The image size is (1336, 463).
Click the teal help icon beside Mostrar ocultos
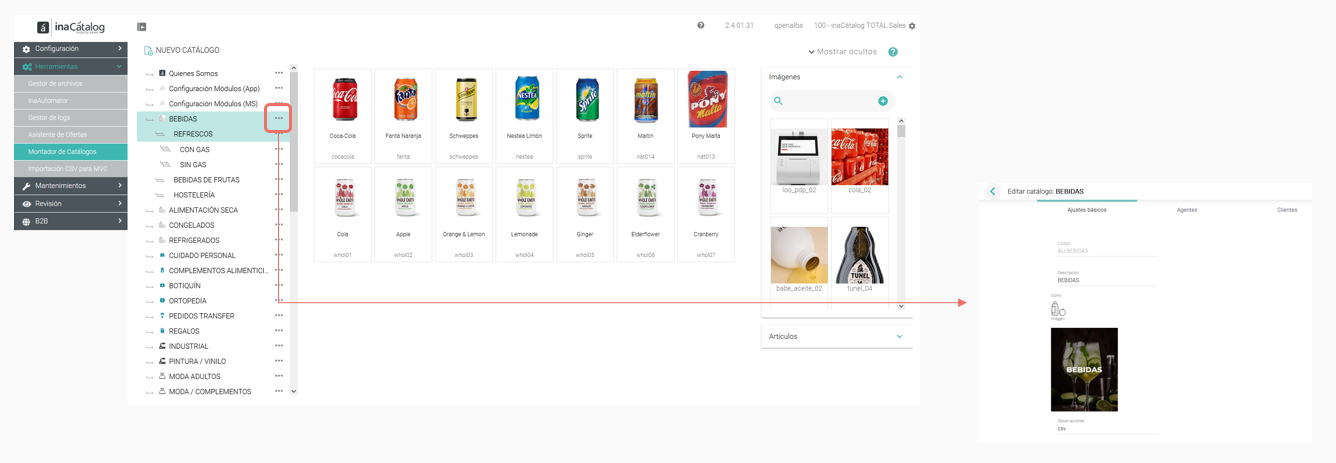pos(893,52)
